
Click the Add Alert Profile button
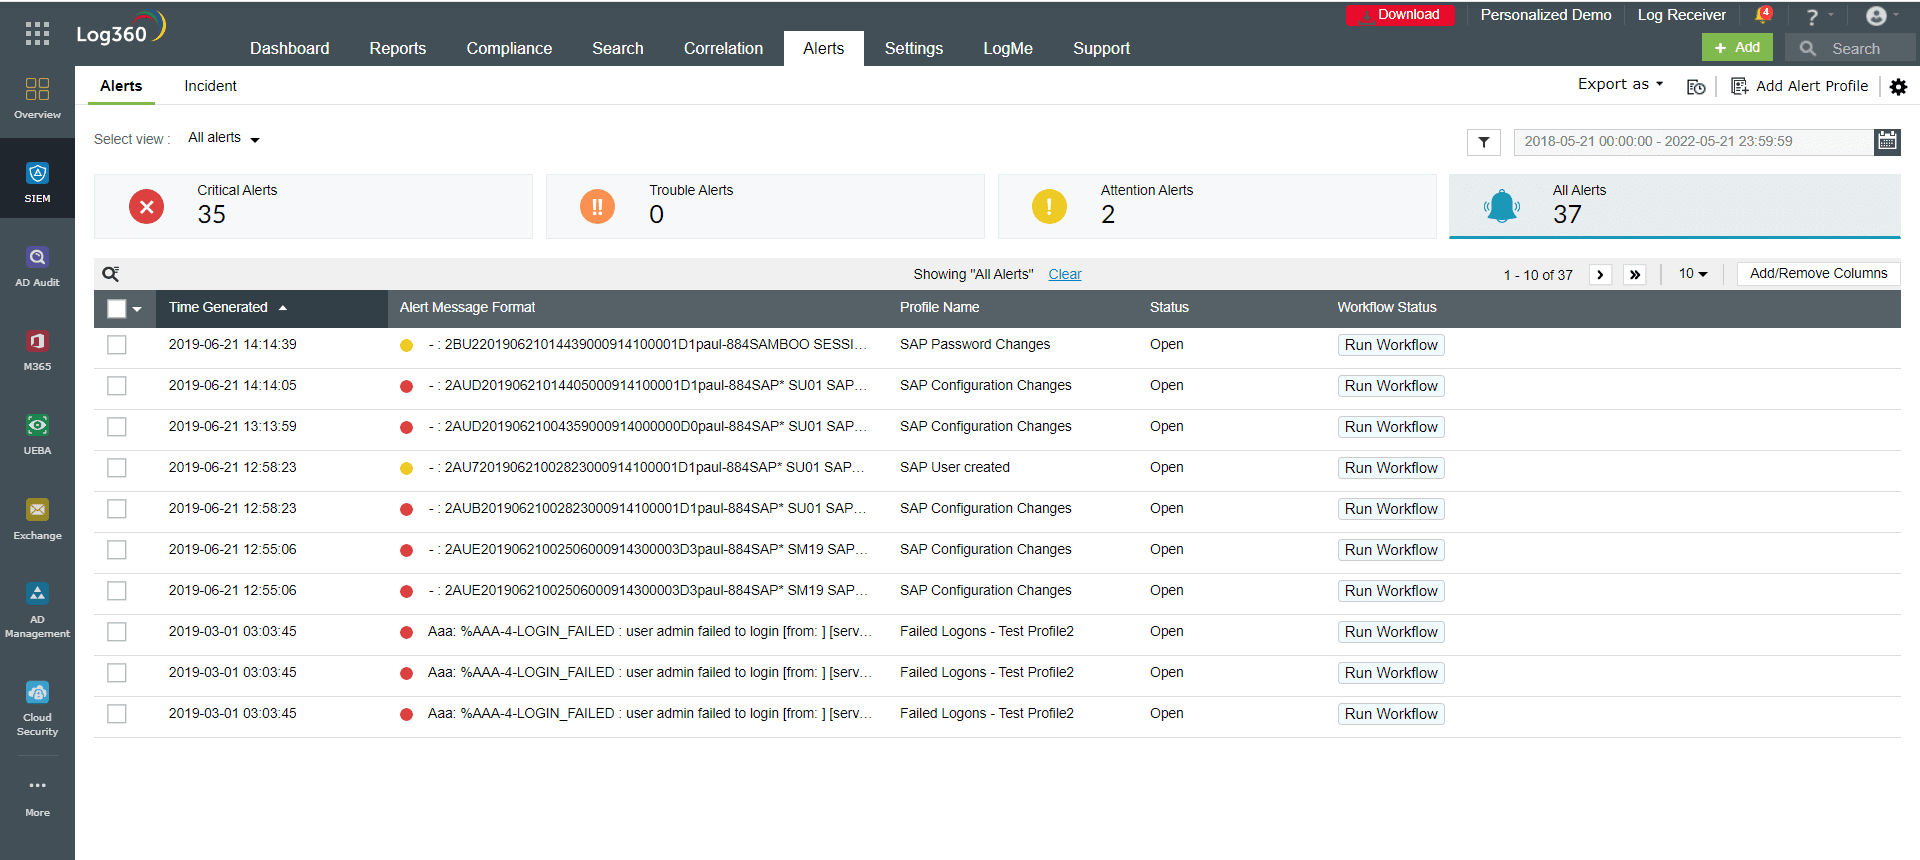(x=1800, y=86)
